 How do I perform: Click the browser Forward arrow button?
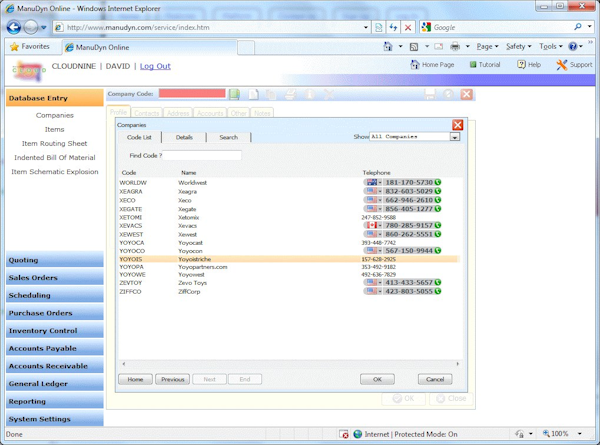(31, 27)
